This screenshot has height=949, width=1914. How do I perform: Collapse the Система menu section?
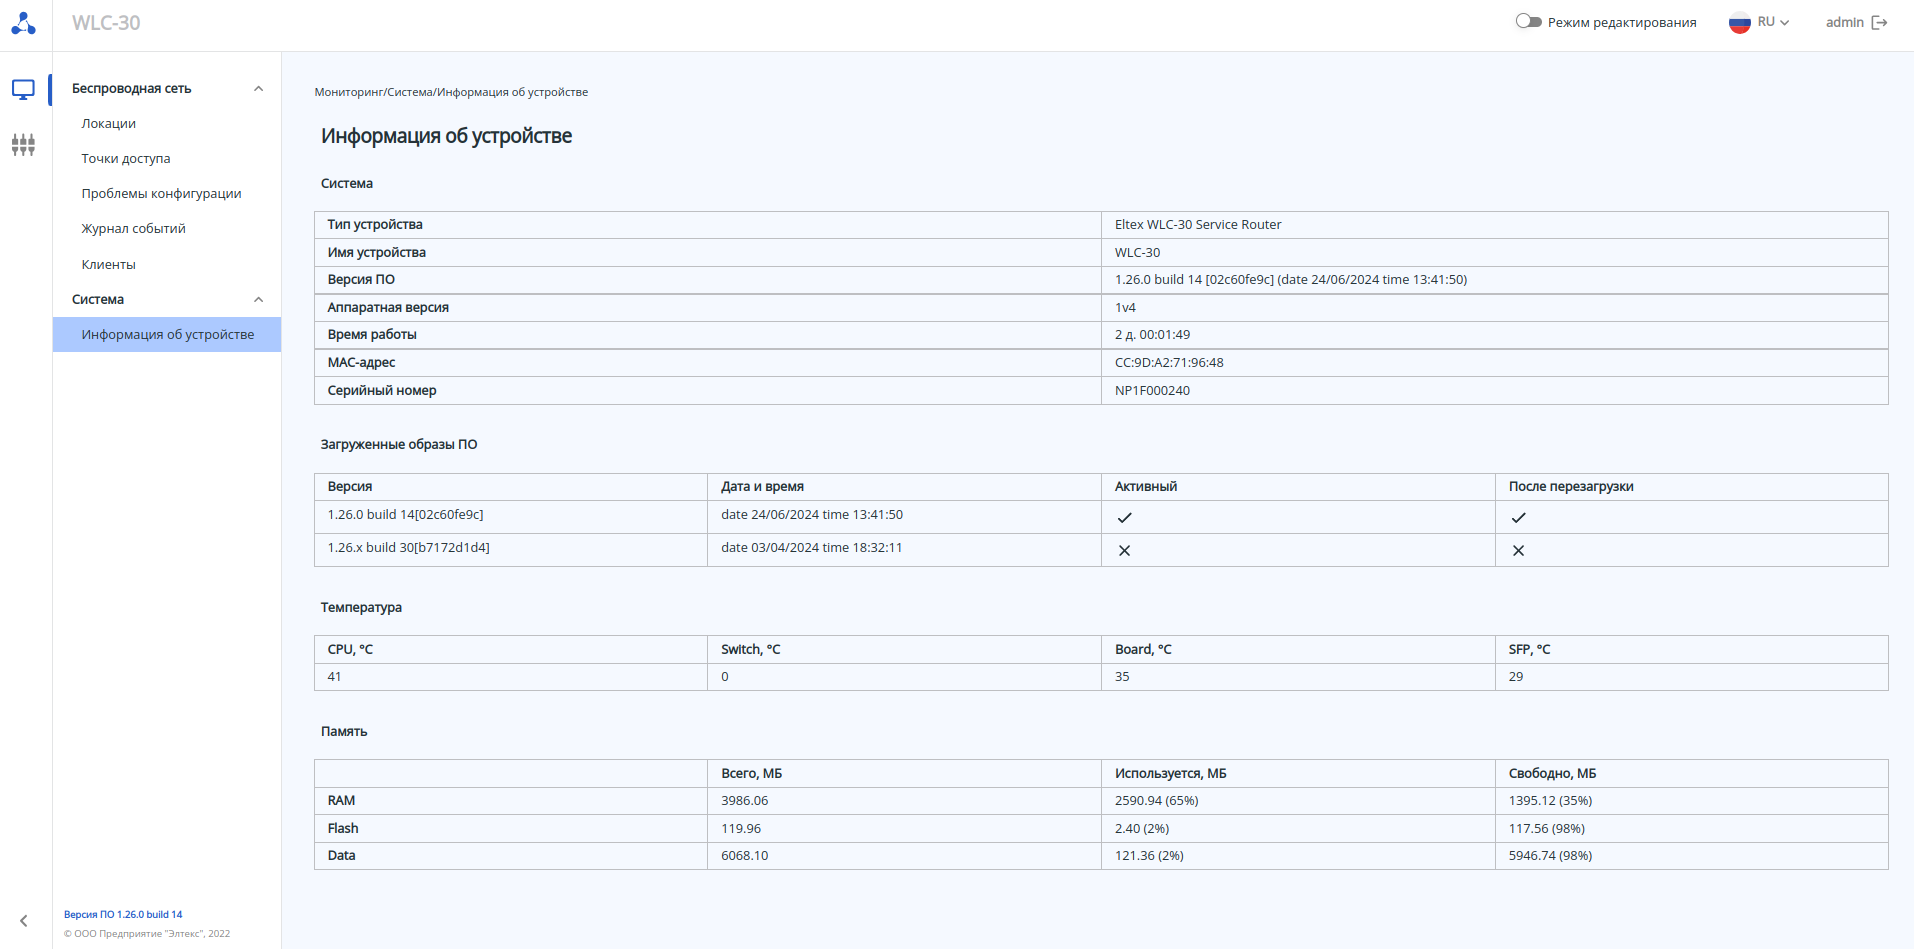(259, 300)
